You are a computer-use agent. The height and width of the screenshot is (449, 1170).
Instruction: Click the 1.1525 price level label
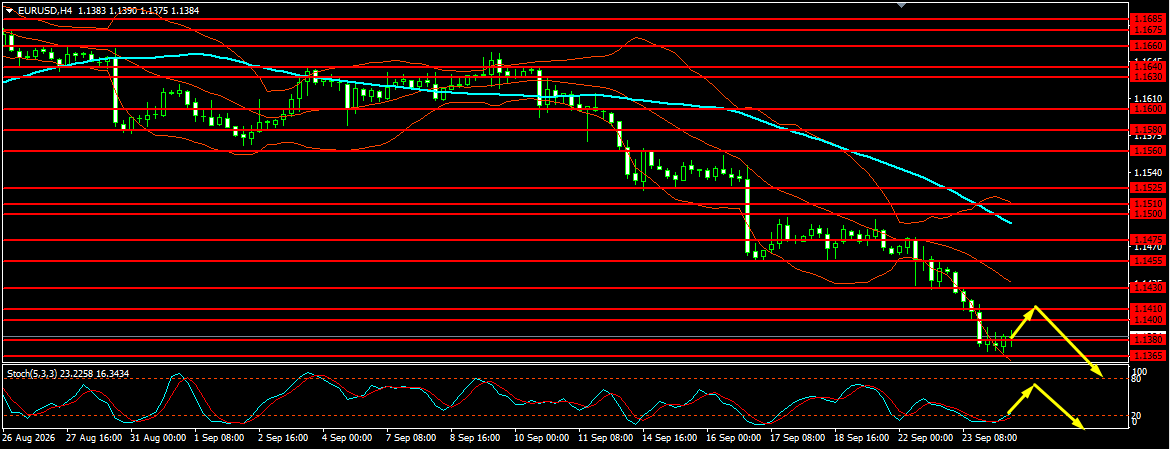tap(1147, 188)
